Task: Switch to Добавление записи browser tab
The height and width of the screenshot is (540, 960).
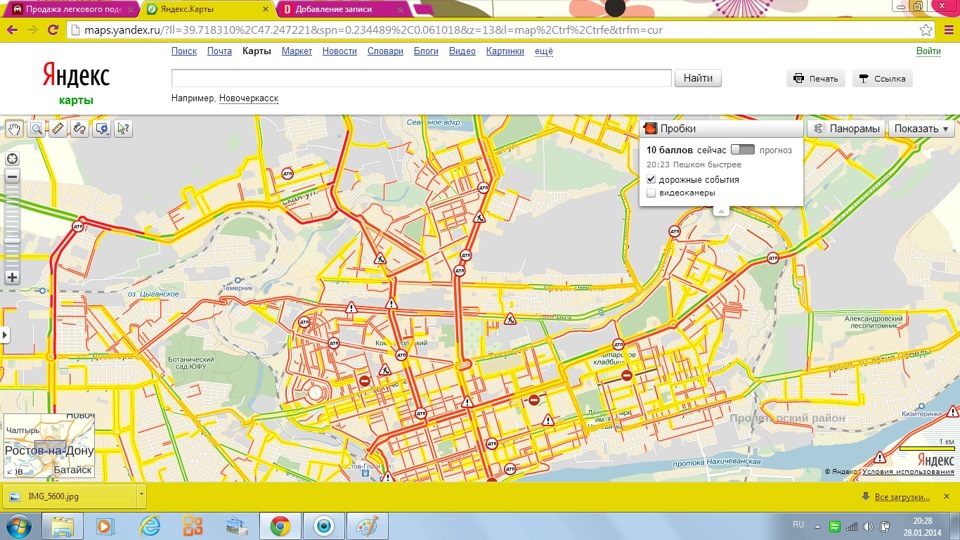Action: 342,9
